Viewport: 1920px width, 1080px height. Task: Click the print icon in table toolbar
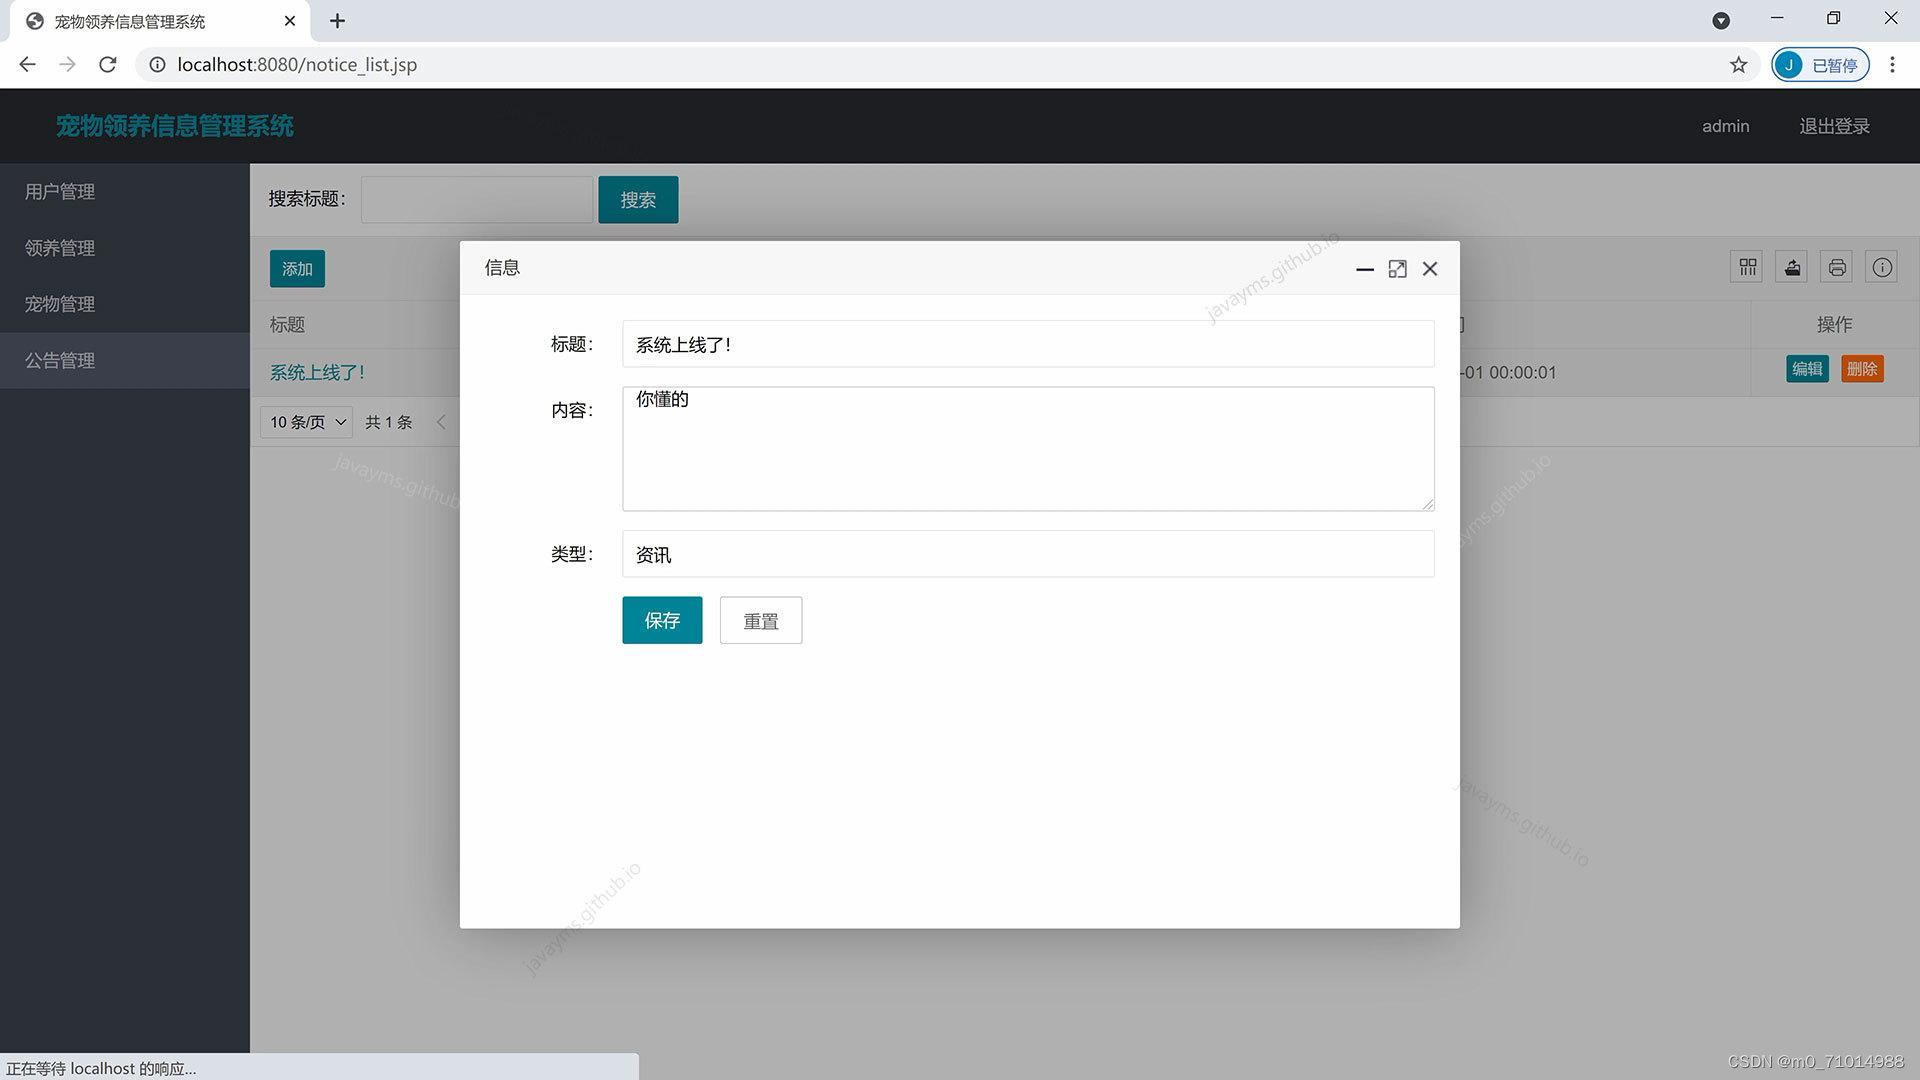1837,267
